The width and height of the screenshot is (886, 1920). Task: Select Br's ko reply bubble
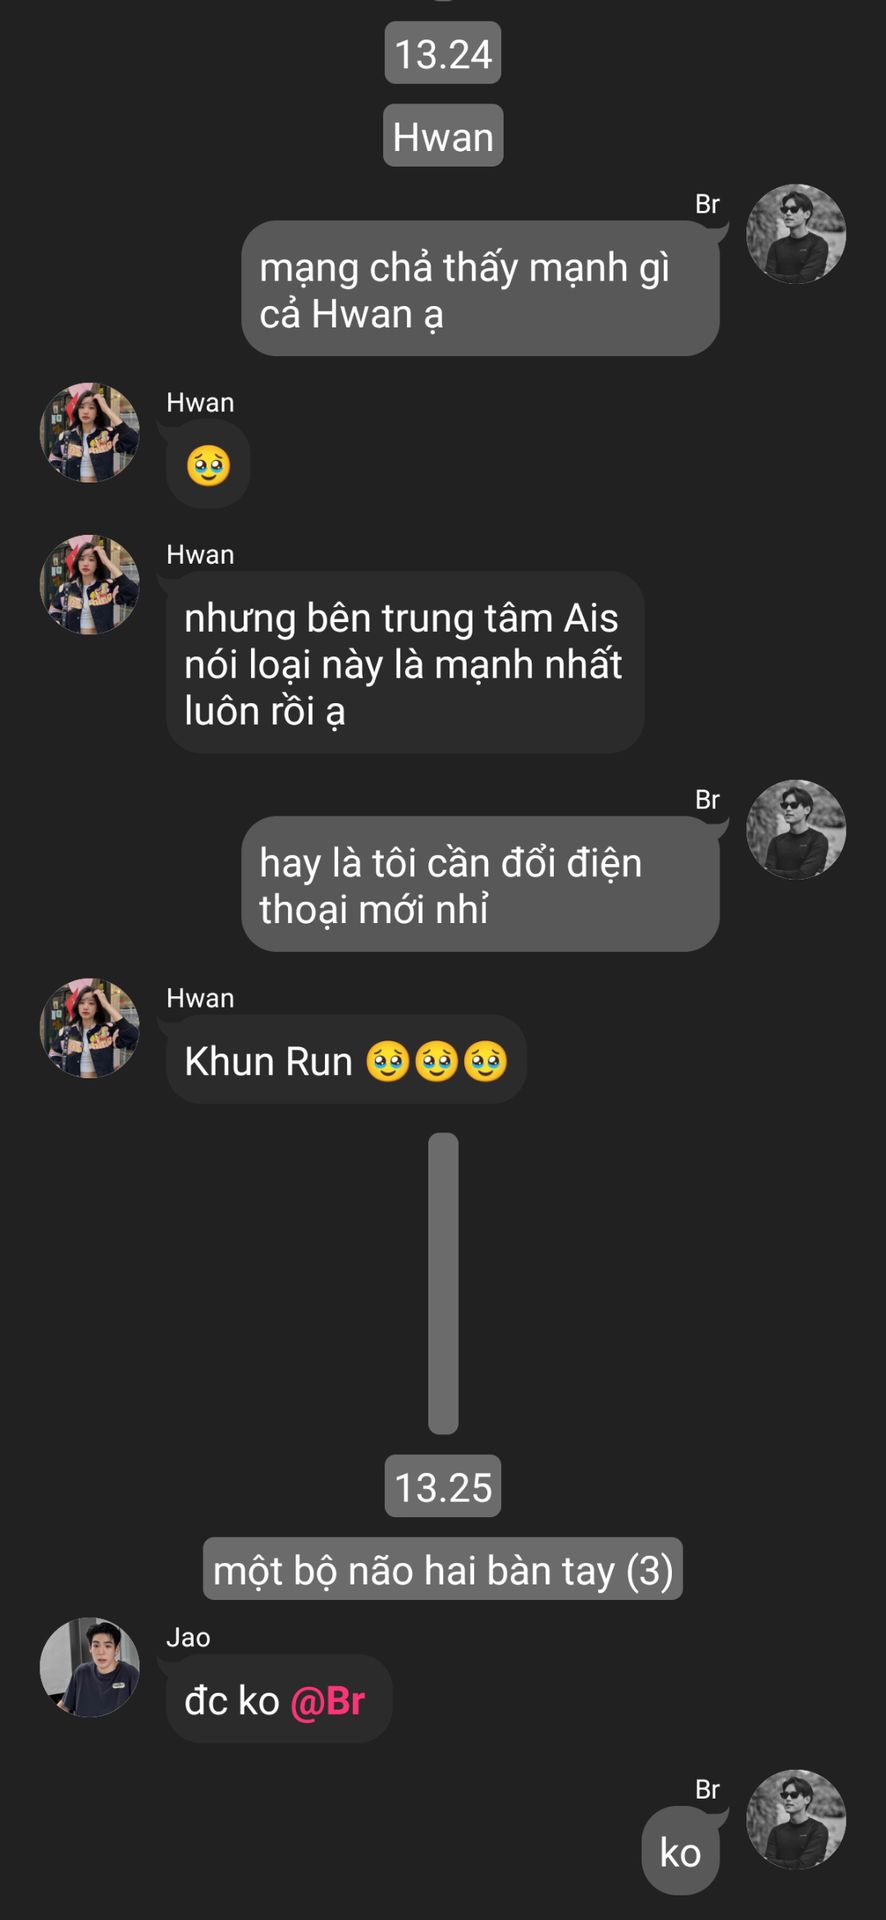[680, 1851]
